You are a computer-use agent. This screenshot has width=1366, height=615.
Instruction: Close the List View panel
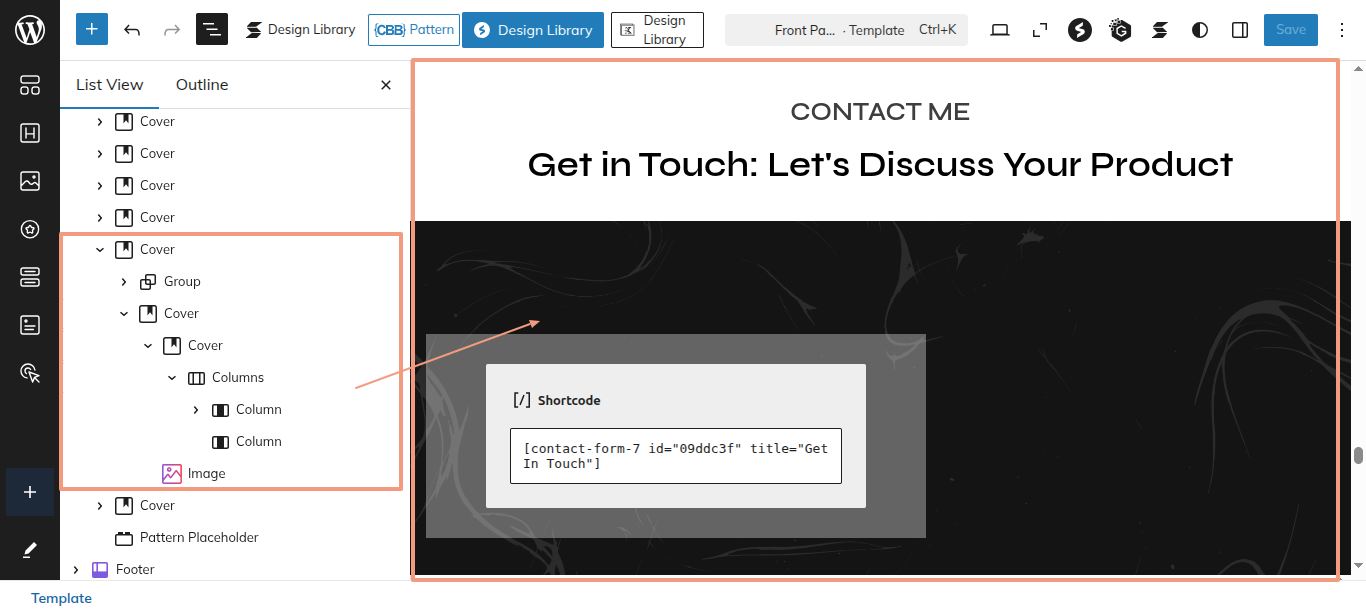386,85
